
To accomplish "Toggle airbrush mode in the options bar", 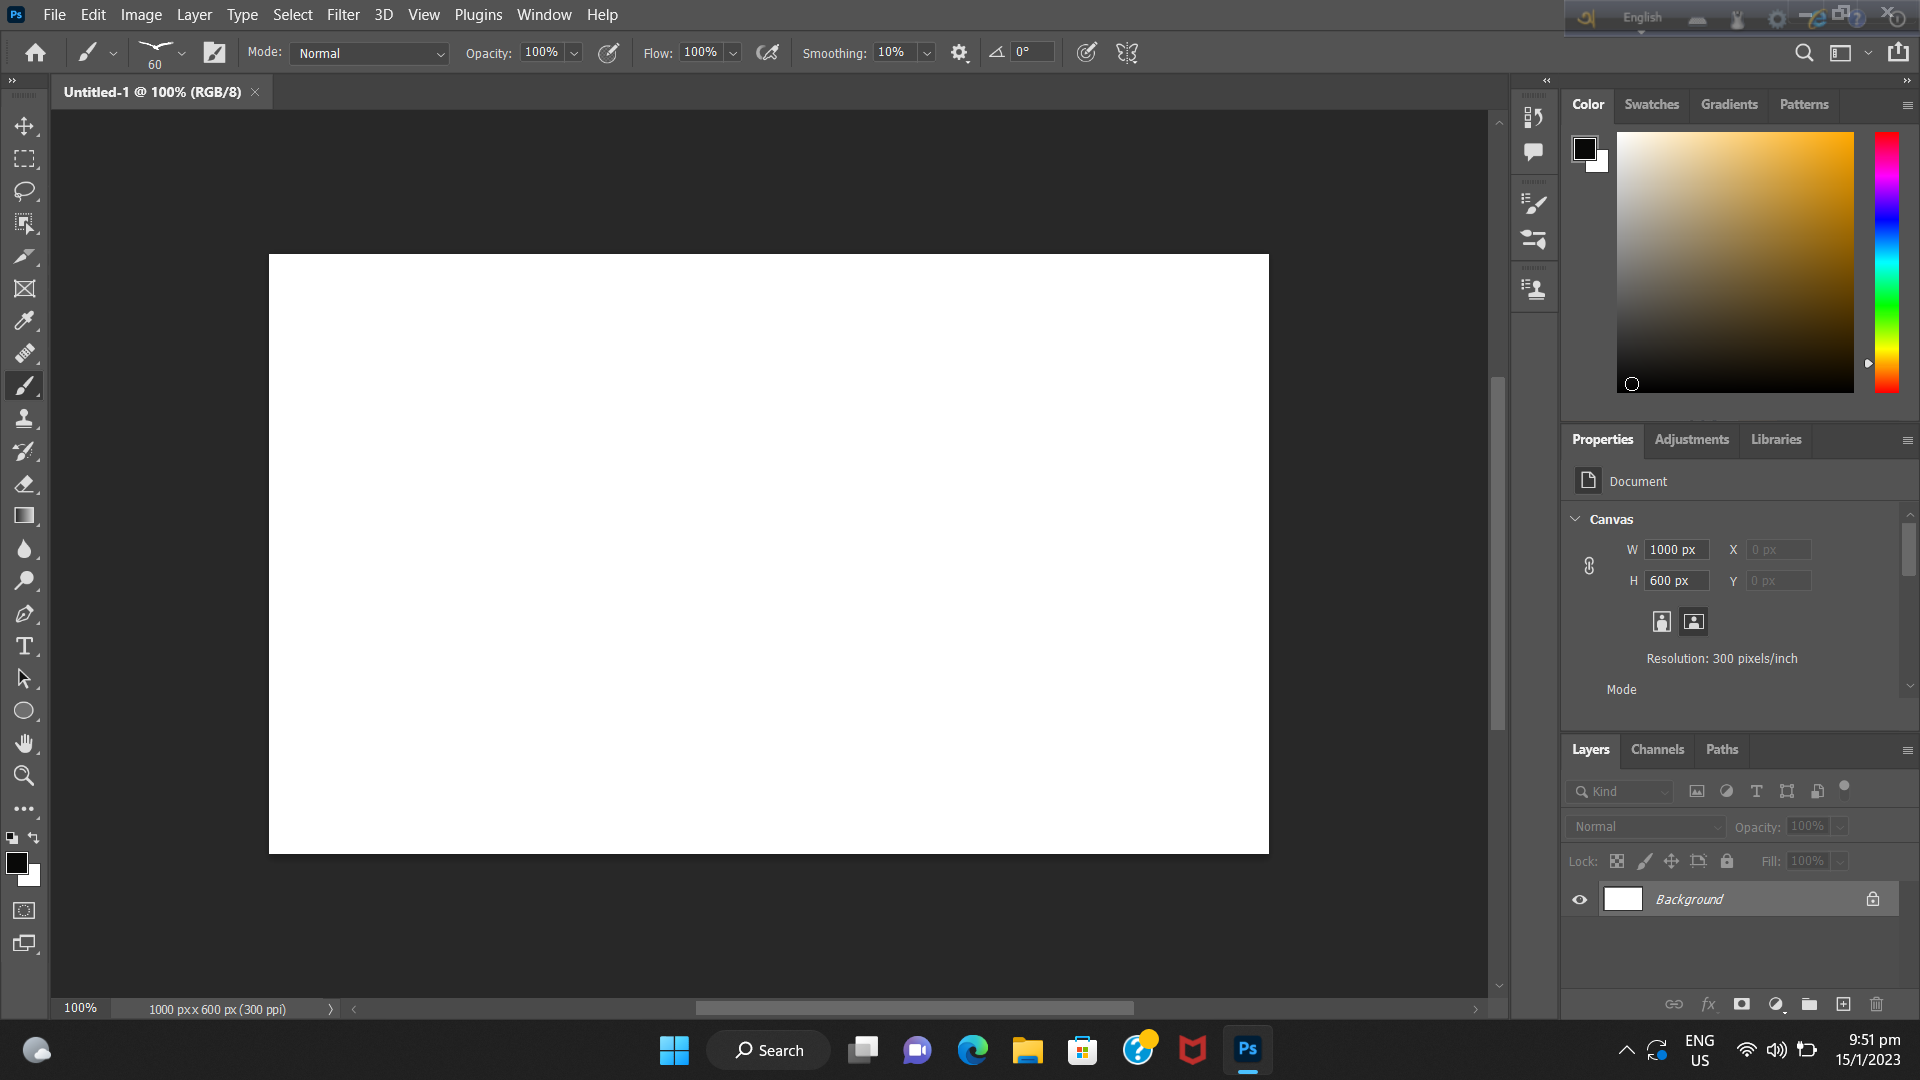I will coord(768,52).
